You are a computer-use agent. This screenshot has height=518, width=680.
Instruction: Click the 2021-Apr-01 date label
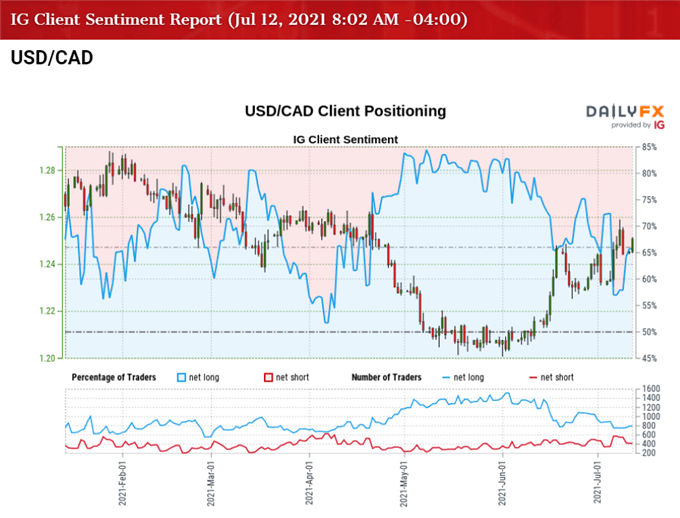pos(309,483)
